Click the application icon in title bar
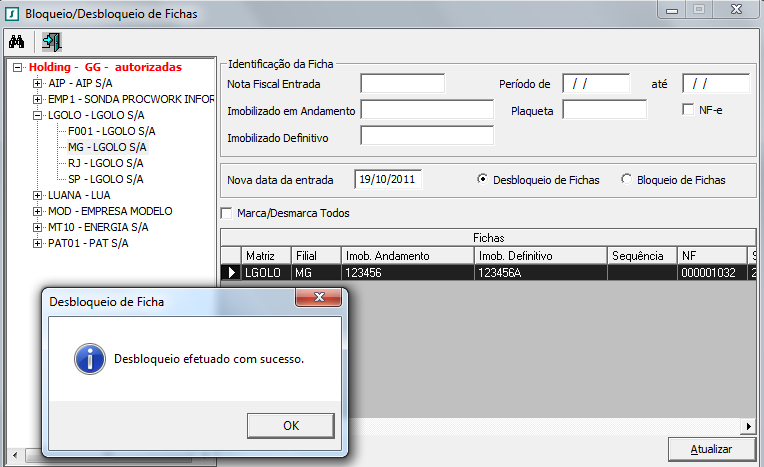Image resolution: width=764 pixels, height=467 pixels. click(12, 14)
